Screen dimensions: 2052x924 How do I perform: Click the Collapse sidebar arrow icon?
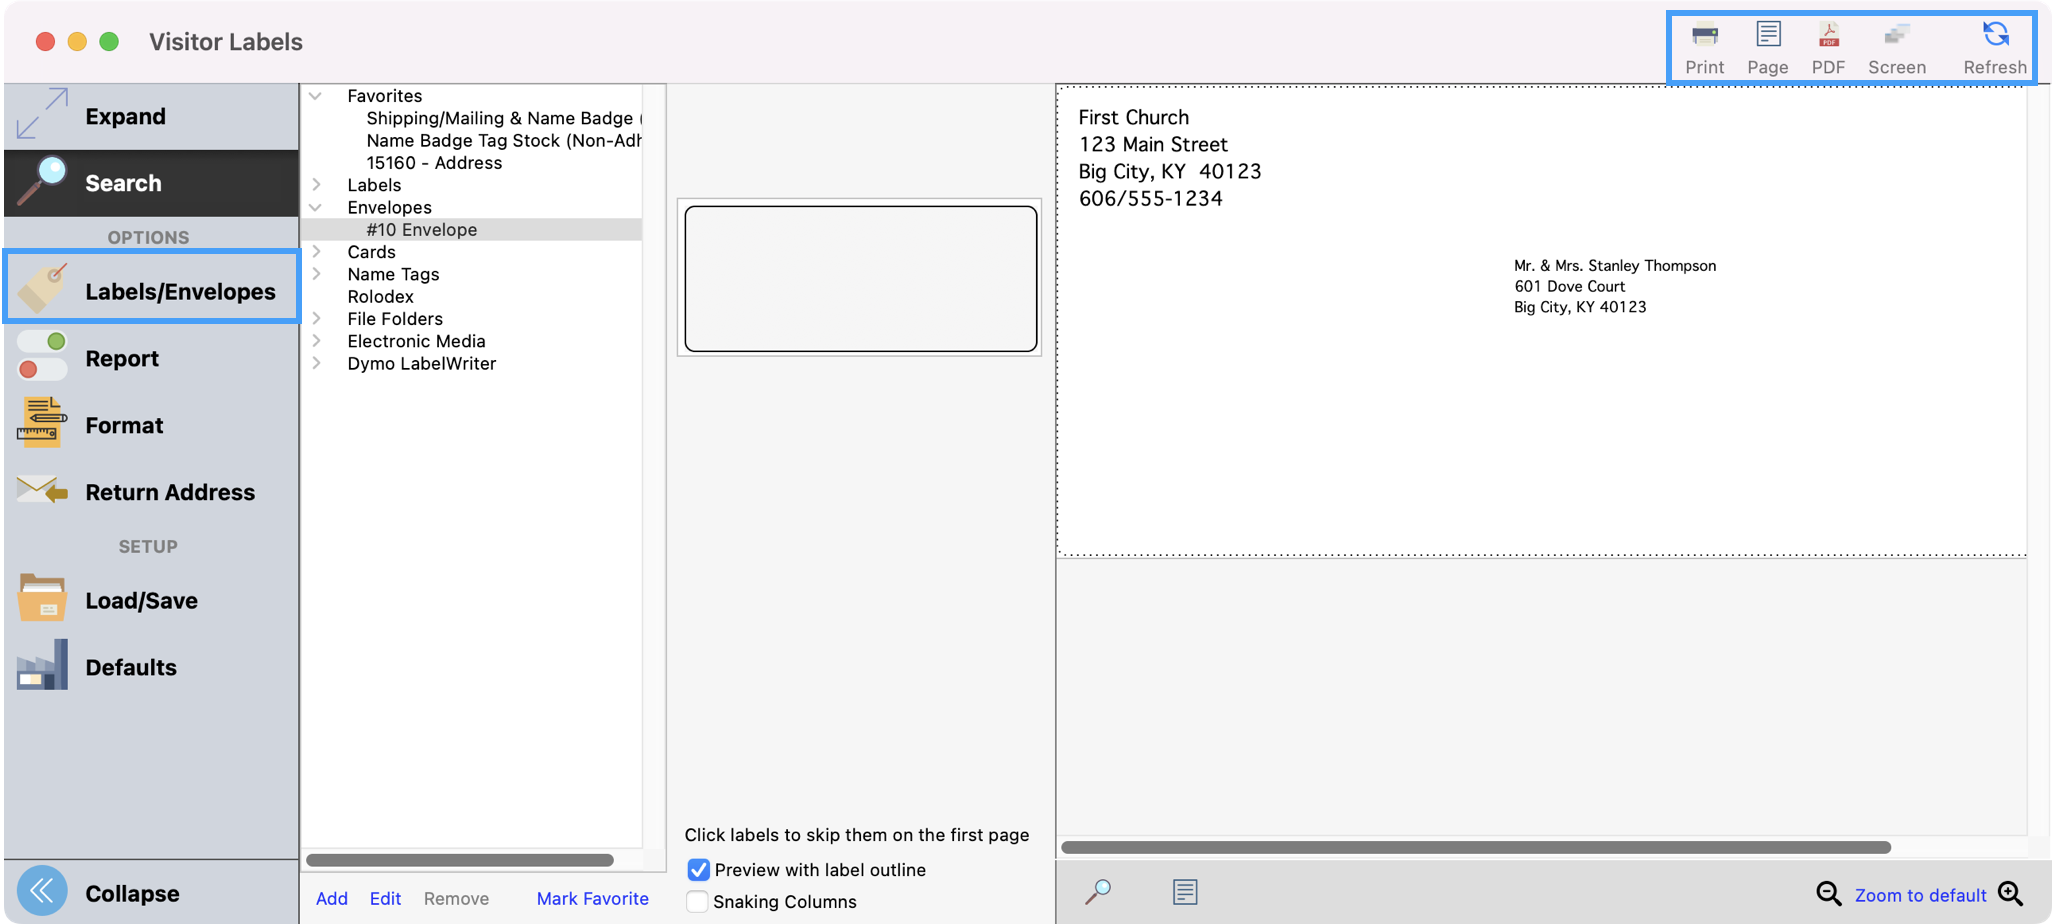(x=42, y=892)
